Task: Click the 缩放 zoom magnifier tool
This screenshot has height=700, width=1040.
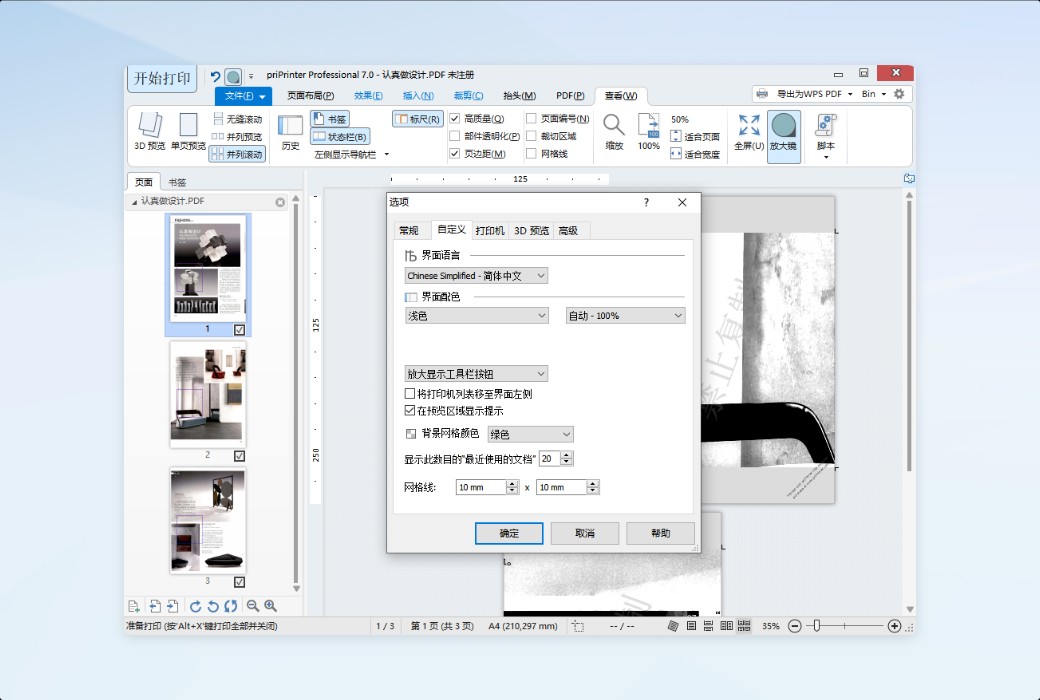Action: tap(614, 131)
